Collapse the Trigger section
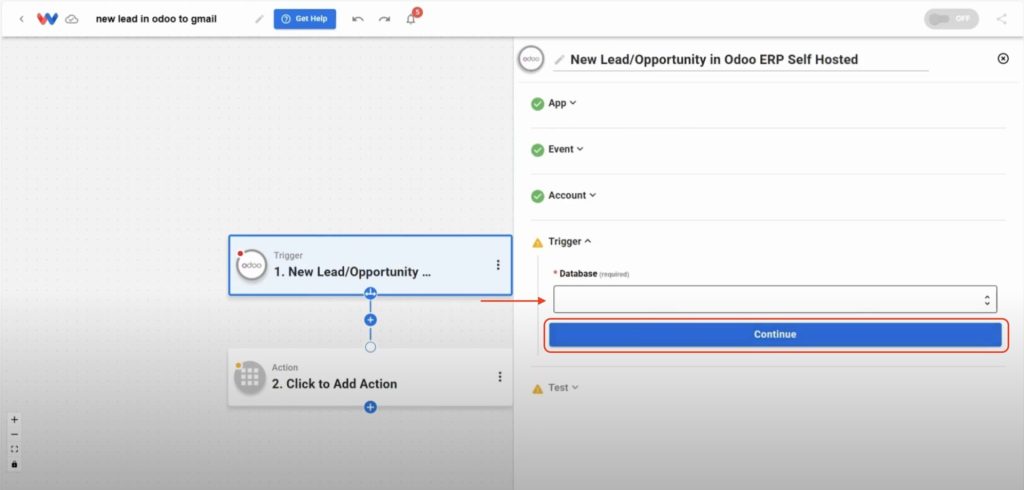Viewport: 1024px width, 490px height. coord(569,241)
